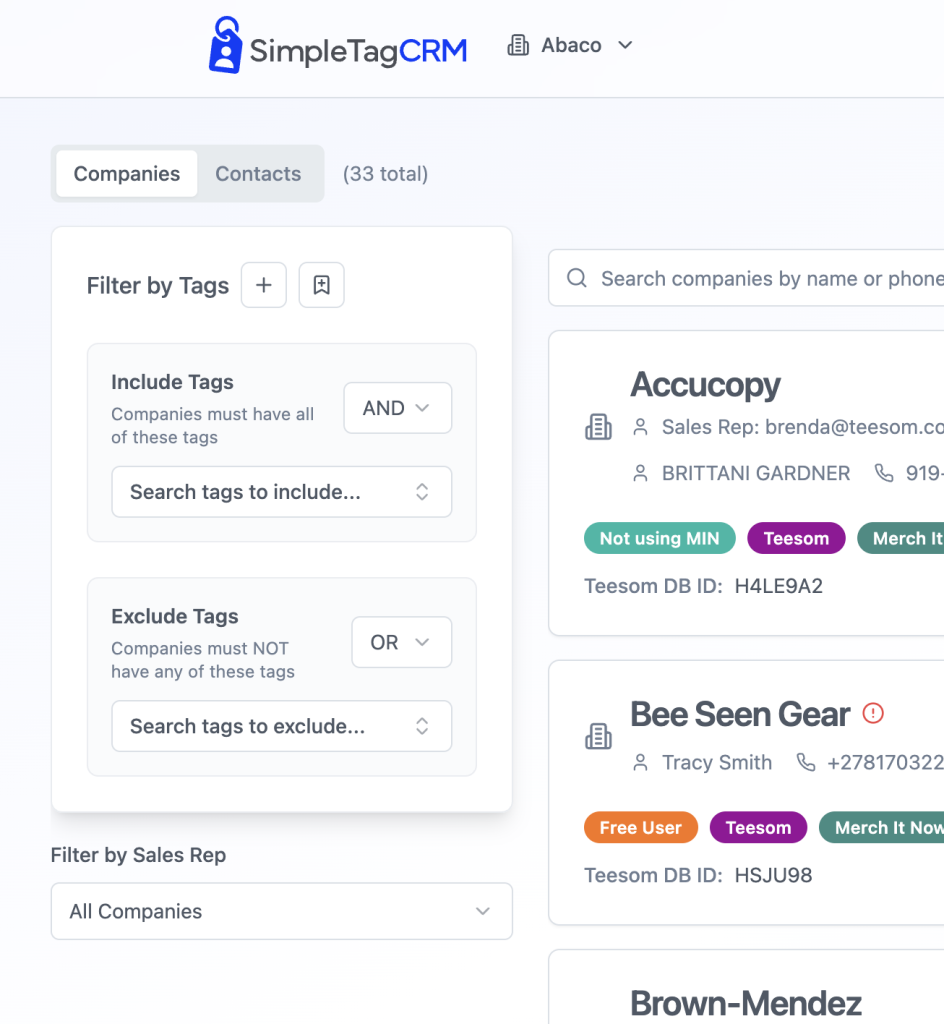Click the plus icon beside Filter by Tags

click(x=264, y=286)
